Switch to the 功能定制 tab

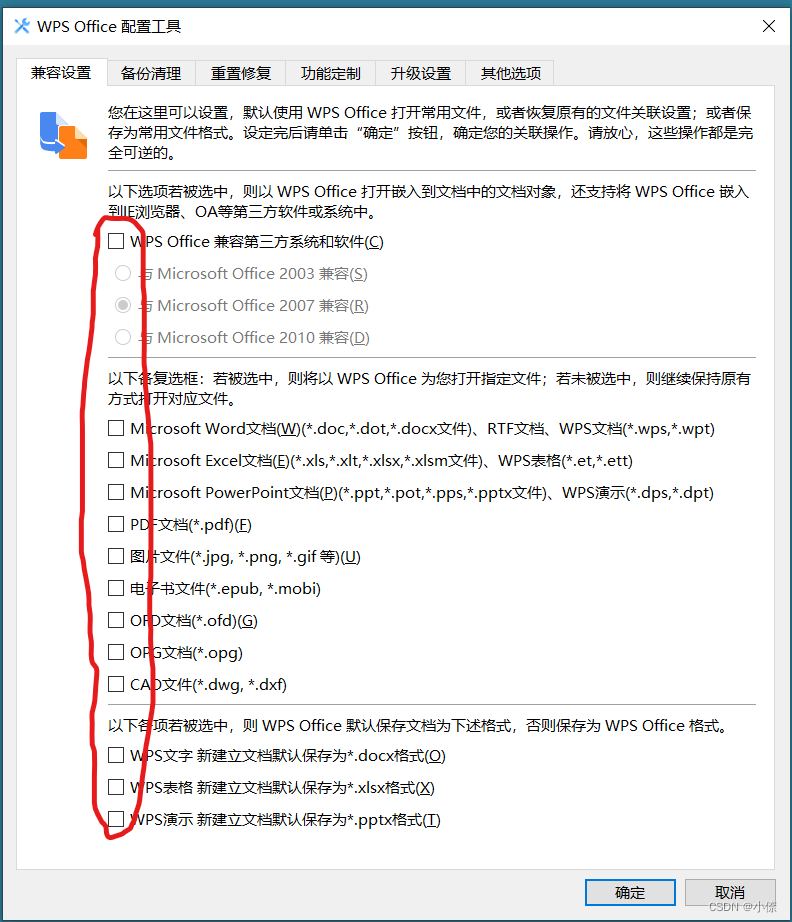[x=330, y=73]
